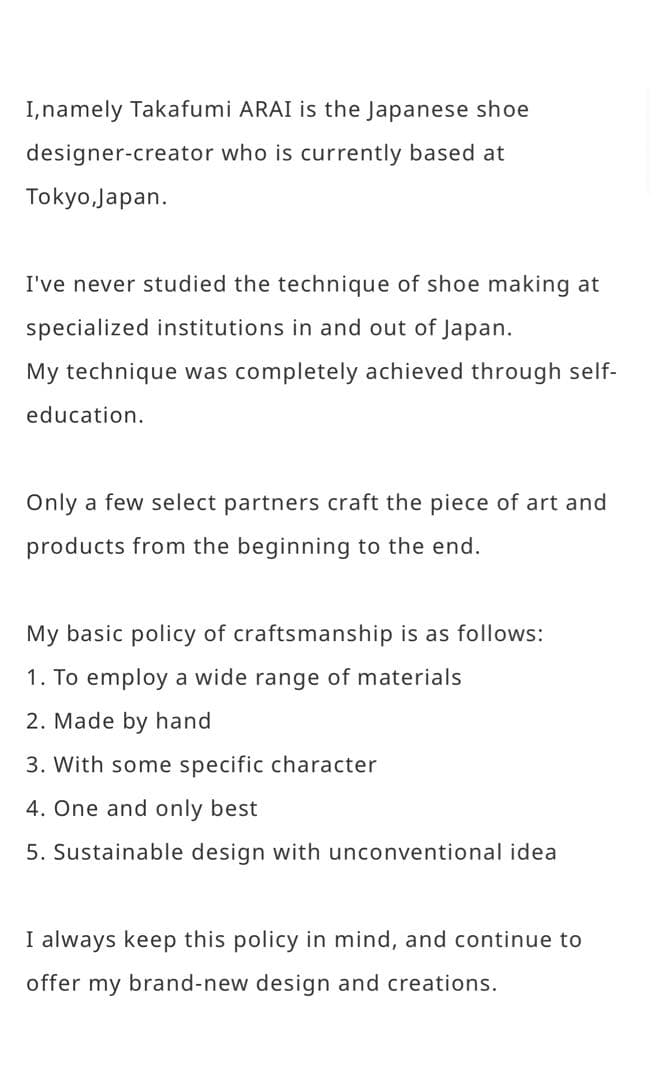Click the line "I always keep this policy"
The width and height of the screenshot is (656, 1080).
click(303, 940)
